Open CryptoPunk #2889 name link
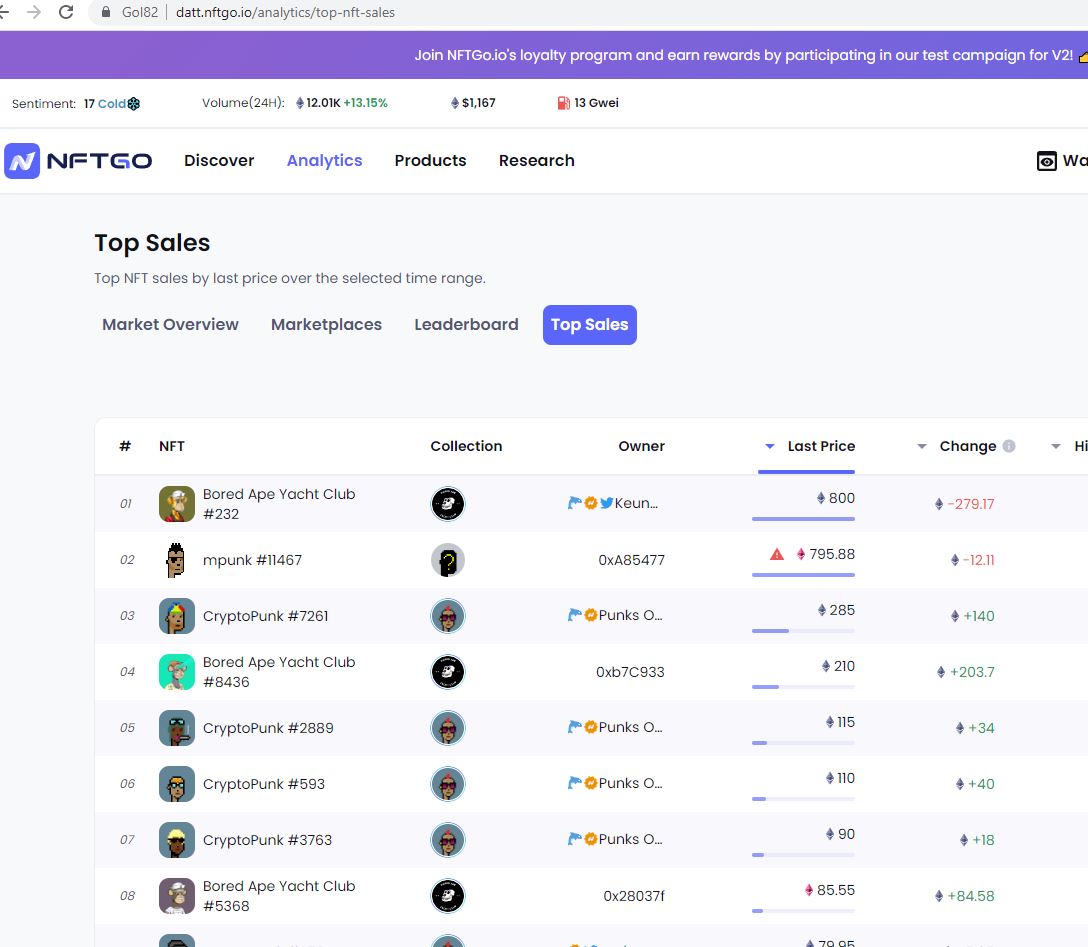Image resolution: width=1088 pixels, height=947 pixels. coord(268,728)
